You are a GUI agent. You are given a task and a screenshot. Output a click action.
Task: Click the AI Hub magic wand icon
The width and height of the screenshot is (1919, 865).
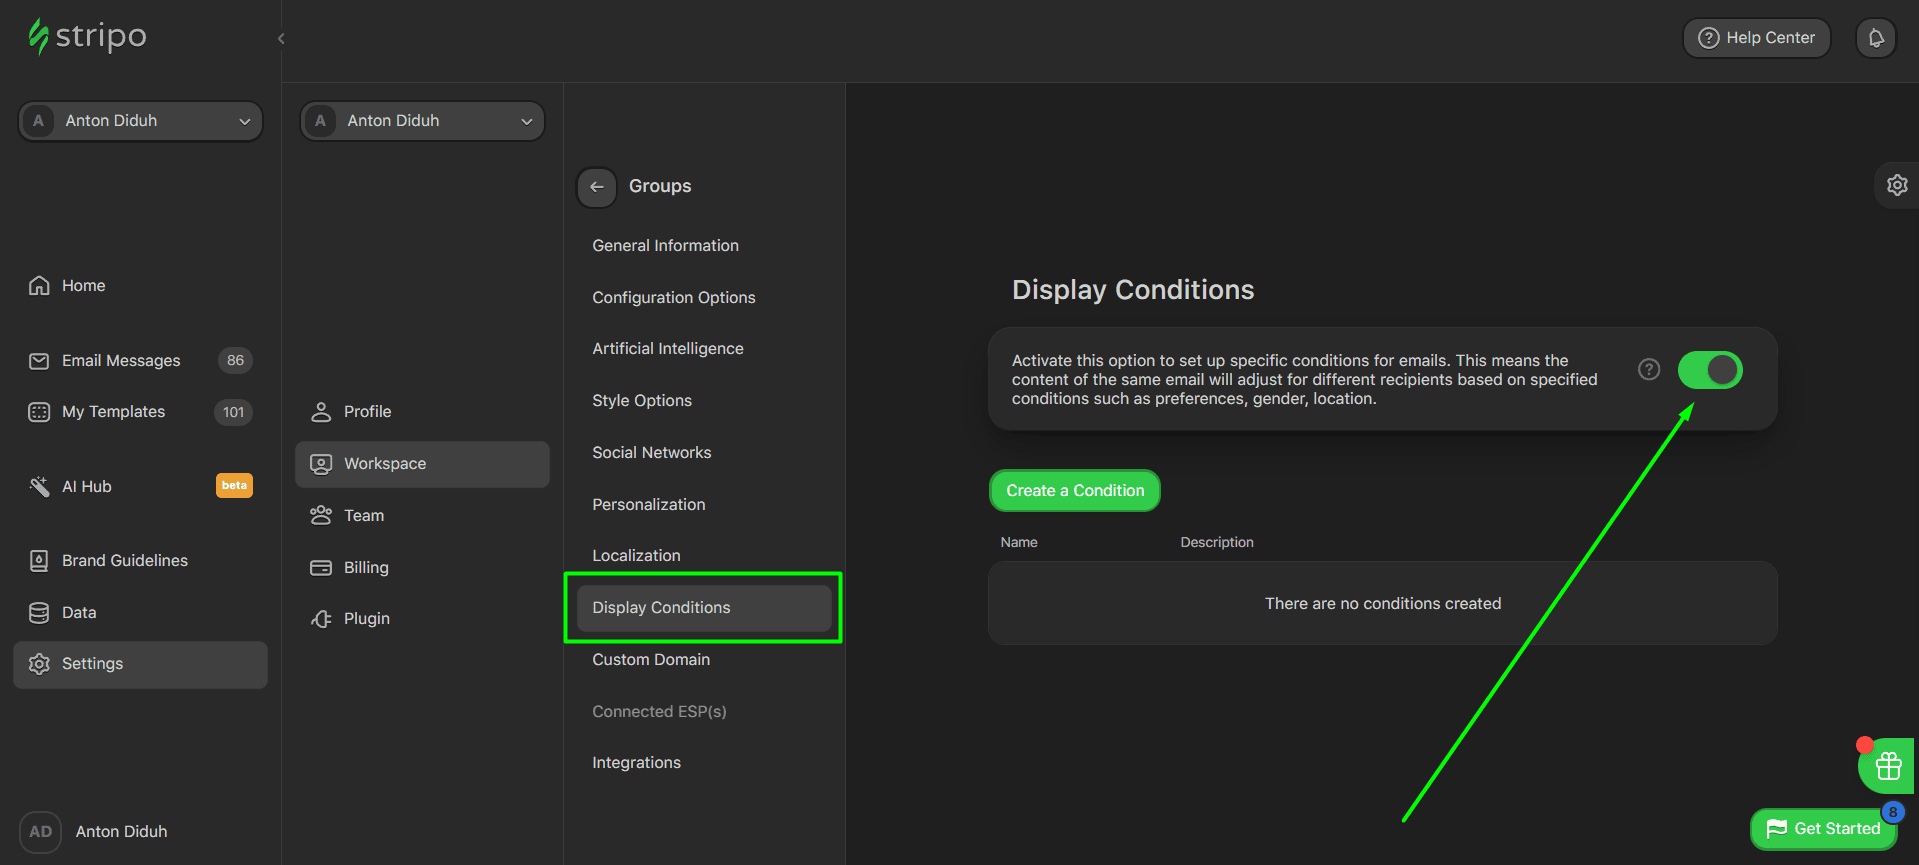39,486
